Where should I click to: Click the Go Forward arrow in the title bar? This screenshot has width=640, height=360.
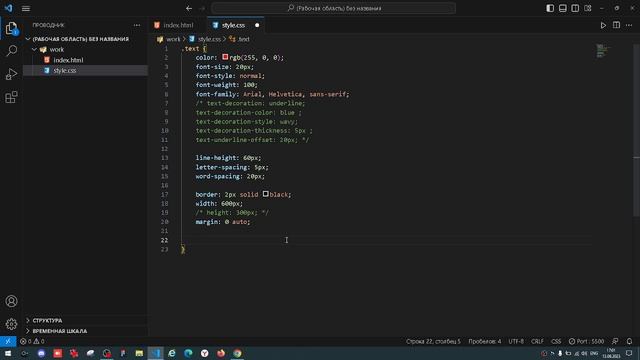click(x=202, y=8)
